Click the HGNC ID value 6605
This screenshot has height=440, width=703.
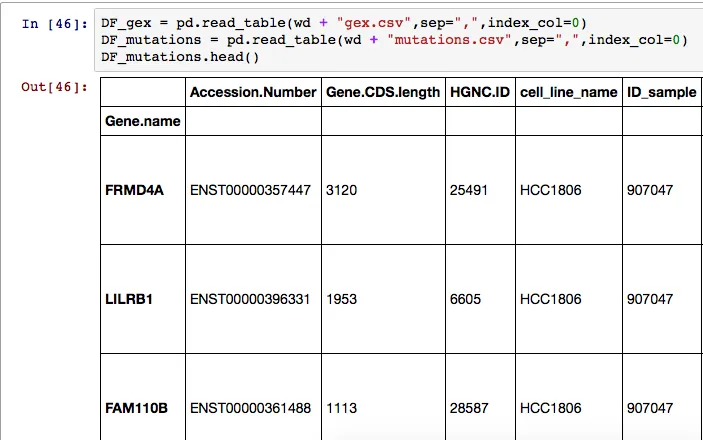tap(466, 299)
